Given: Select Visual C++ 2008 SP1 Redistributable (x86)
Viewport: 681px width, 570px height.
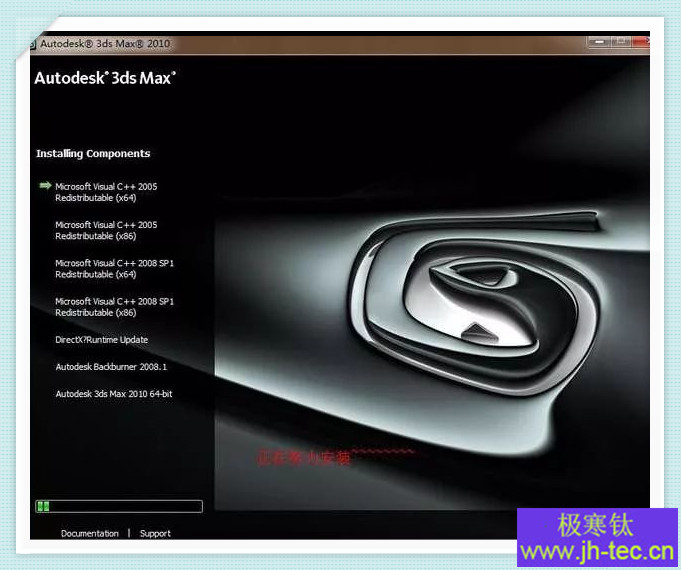Looking at the screenshot, I should [x=114, y=307].
